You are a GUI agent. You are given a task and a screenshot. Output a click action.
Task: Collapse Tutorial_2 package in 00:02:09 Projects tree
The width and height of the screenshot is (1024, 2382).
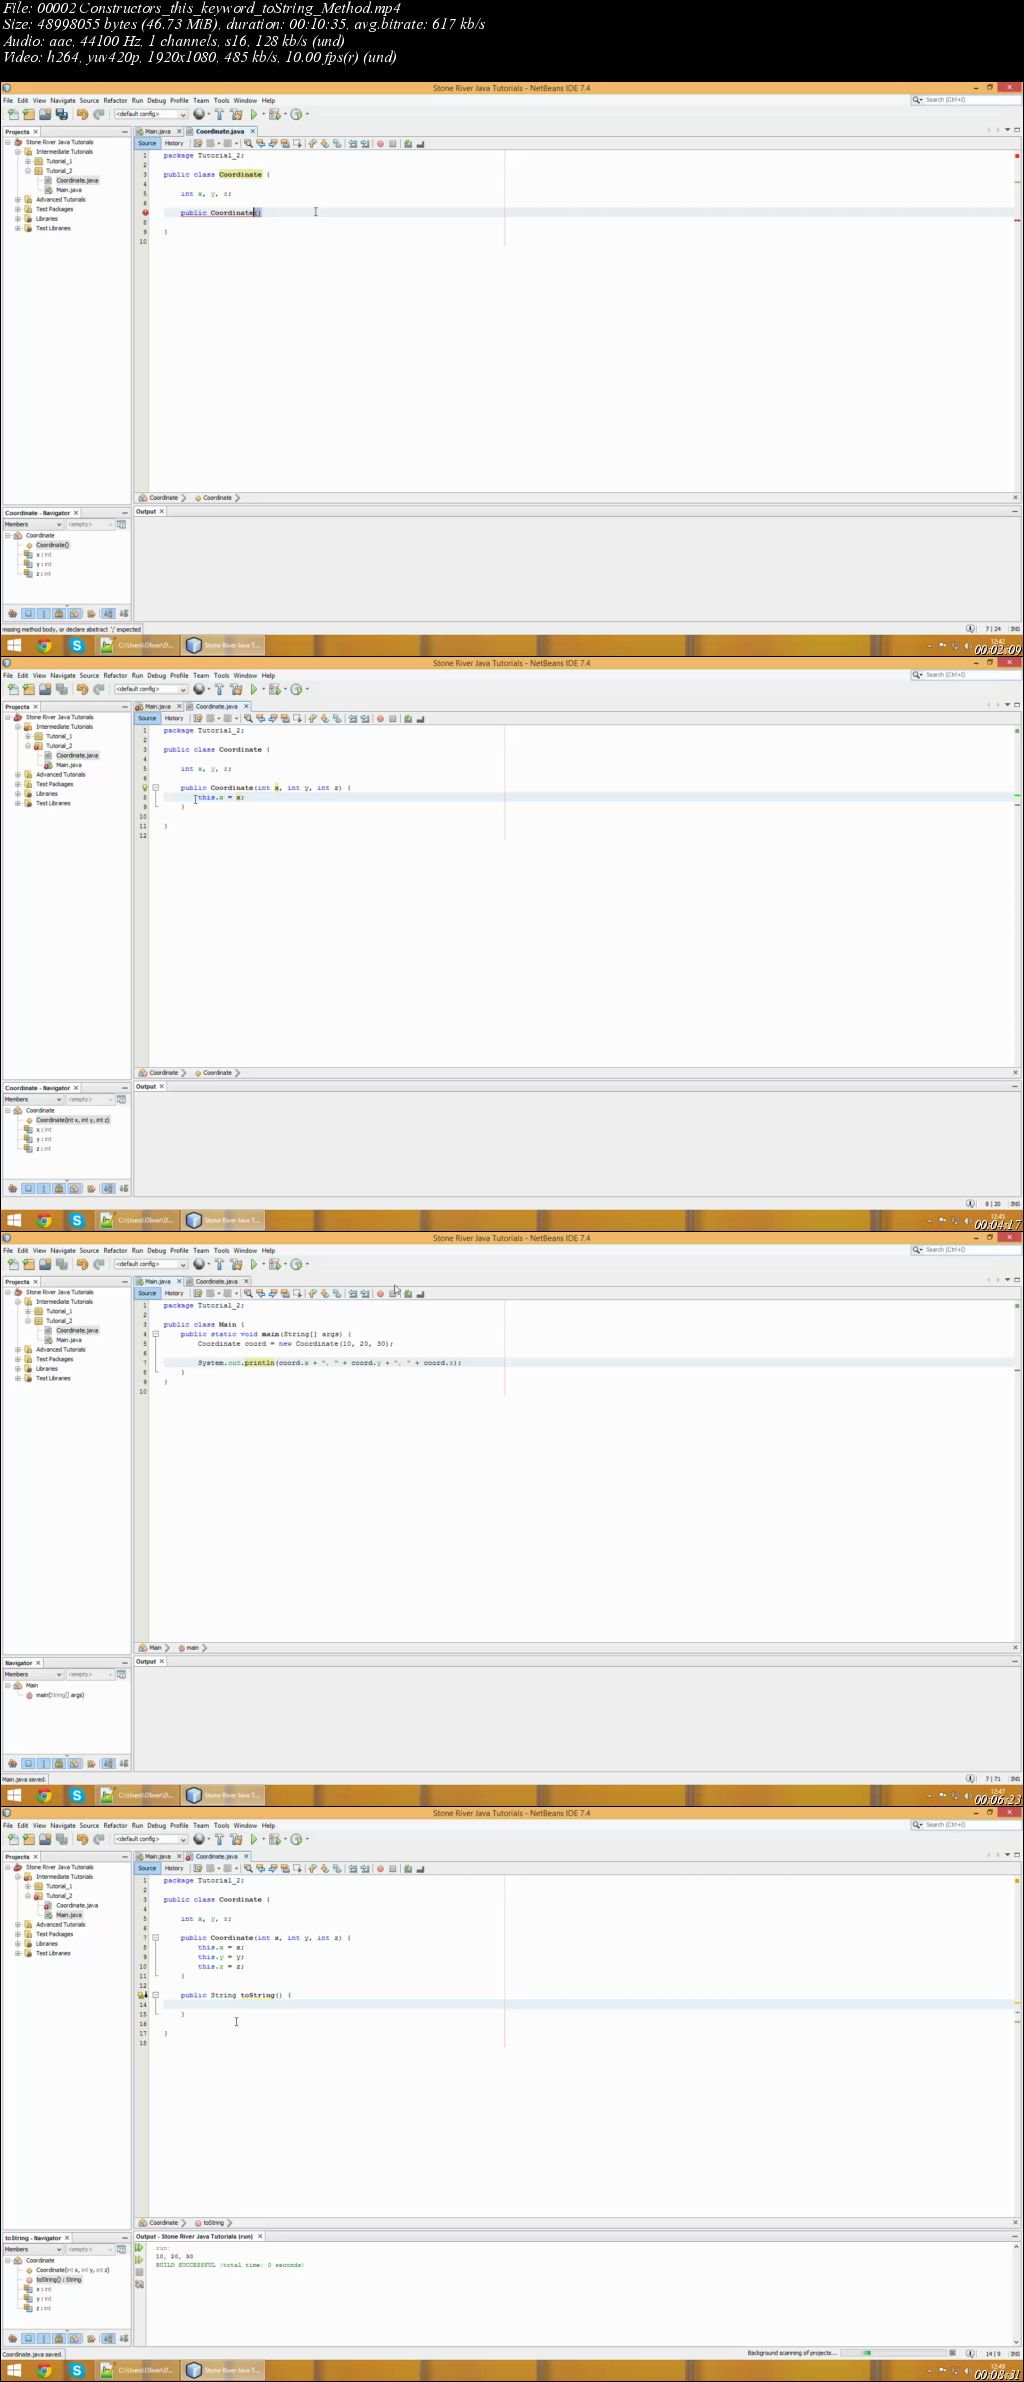[27, 171]
